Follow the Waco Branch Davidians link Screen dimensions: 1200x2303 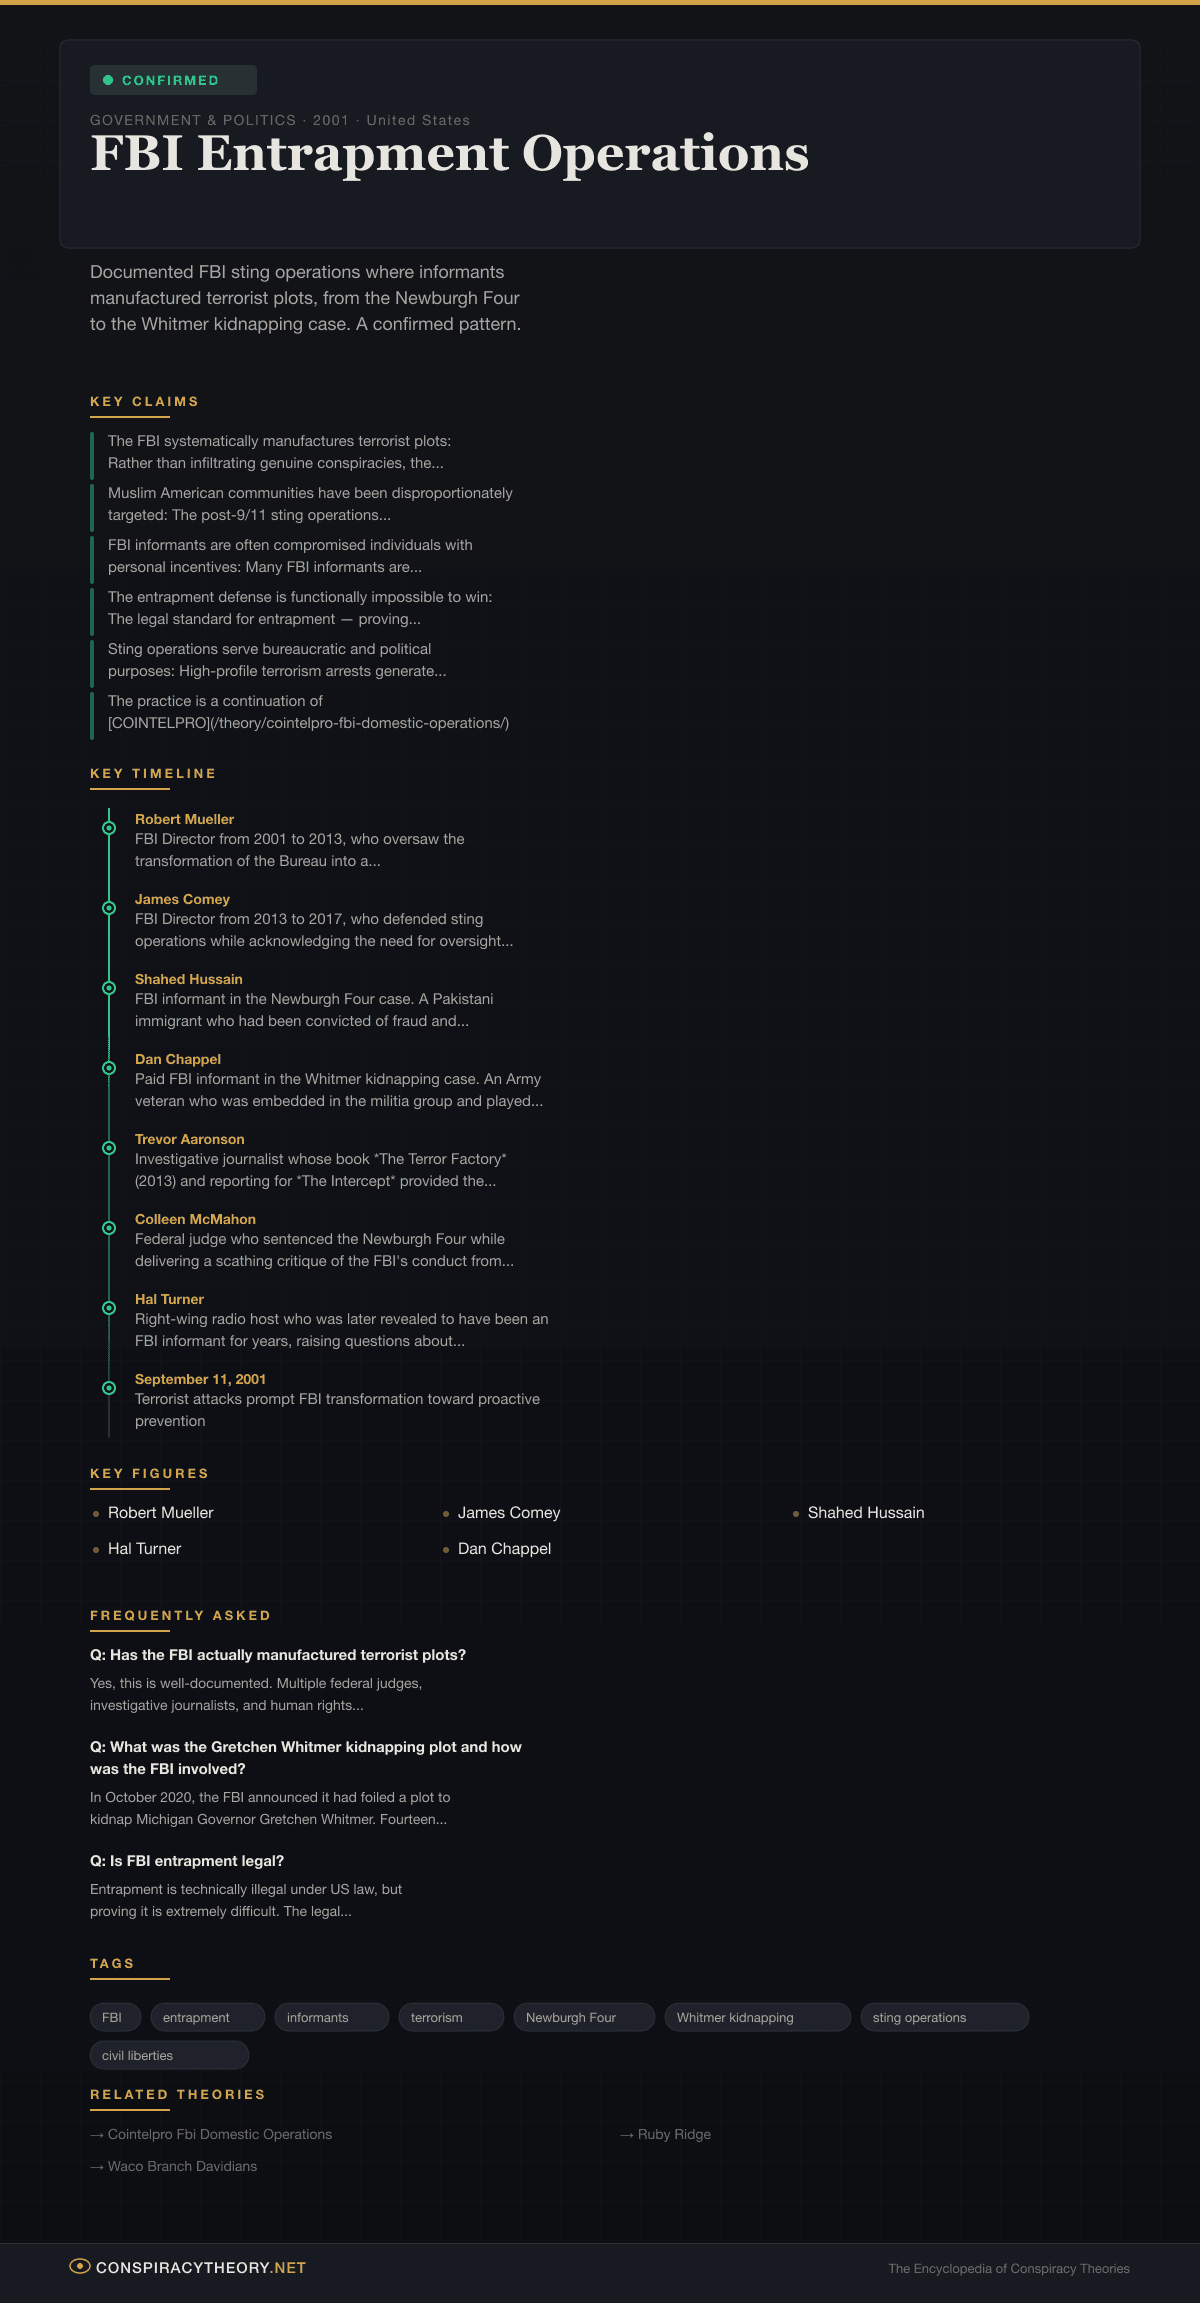coord(182,2166)
